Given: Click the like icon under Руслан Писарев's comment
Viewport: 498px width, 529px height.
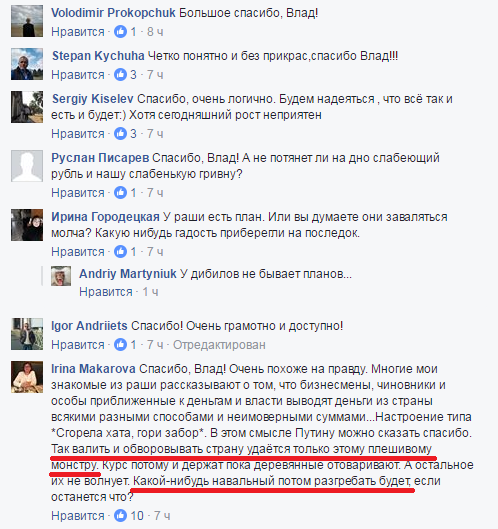Looking at the screenshot, I should 120,193.
